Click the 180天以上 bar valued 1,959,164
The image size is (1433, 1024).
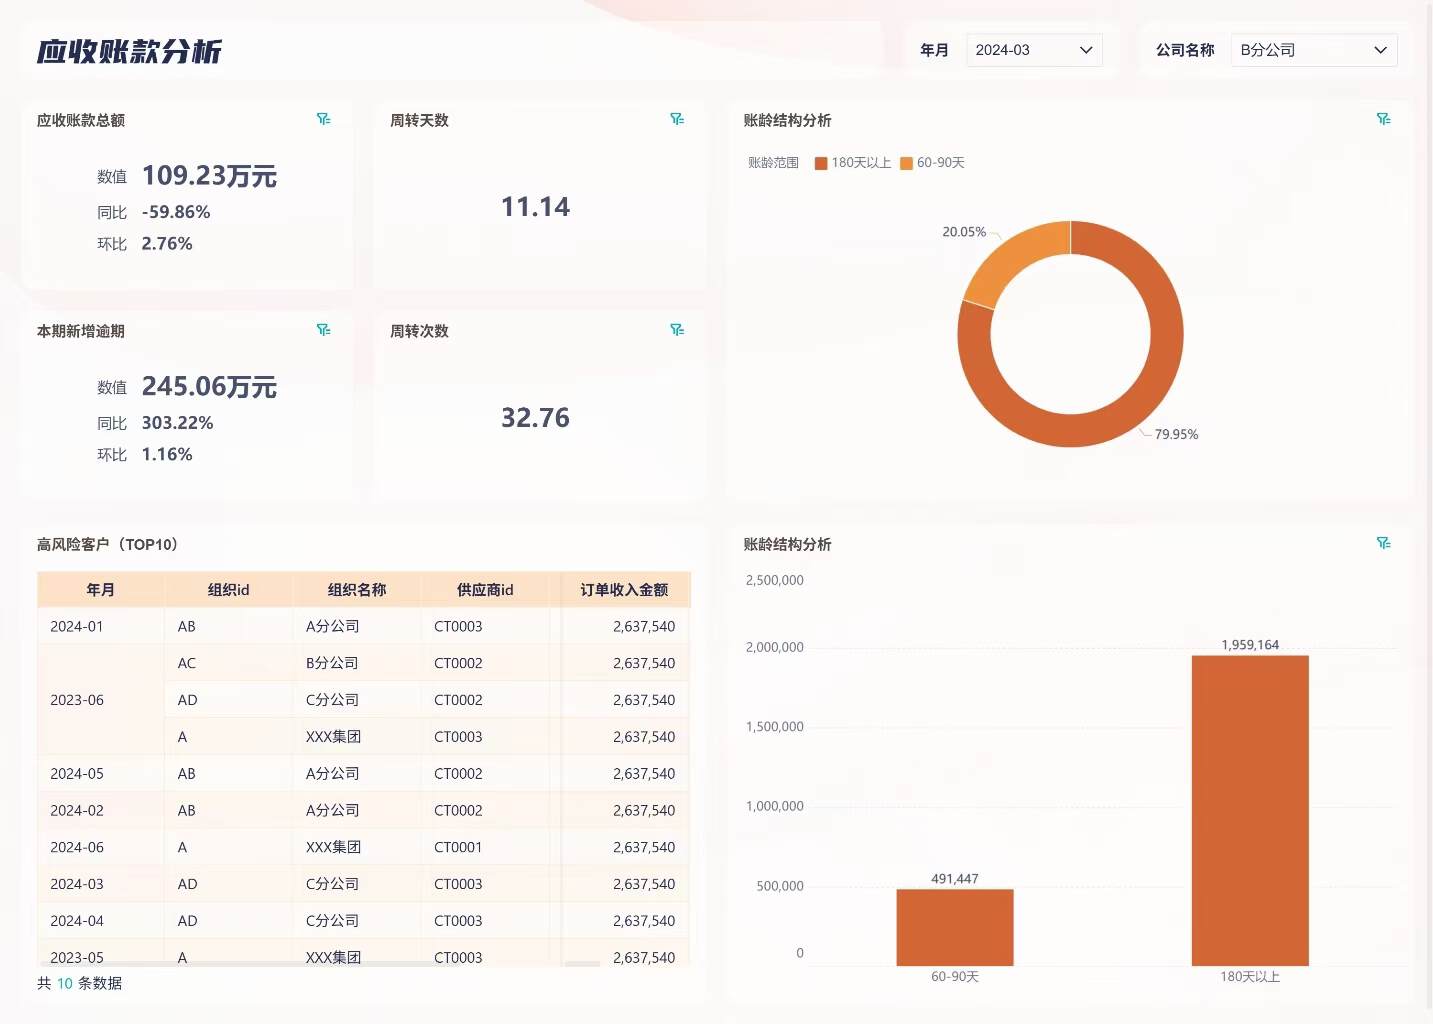[1249, 810]
